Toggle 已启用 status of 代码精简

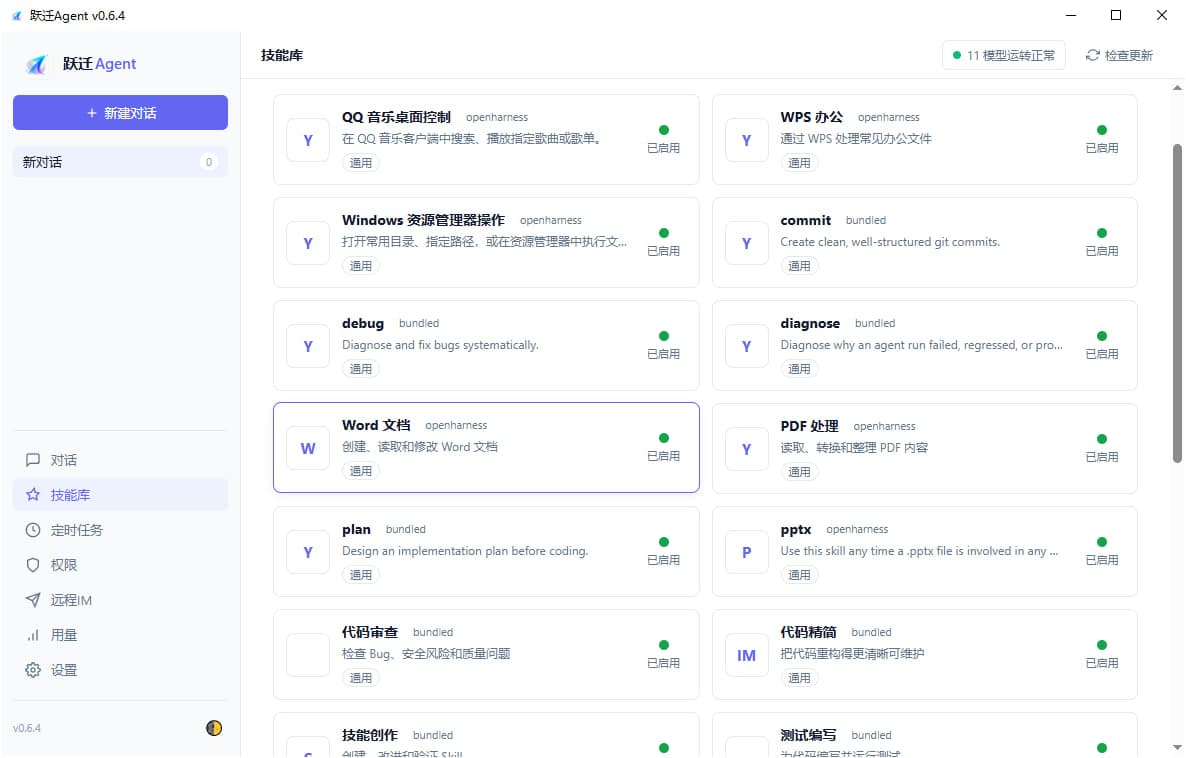click(x=1101, y=654)
